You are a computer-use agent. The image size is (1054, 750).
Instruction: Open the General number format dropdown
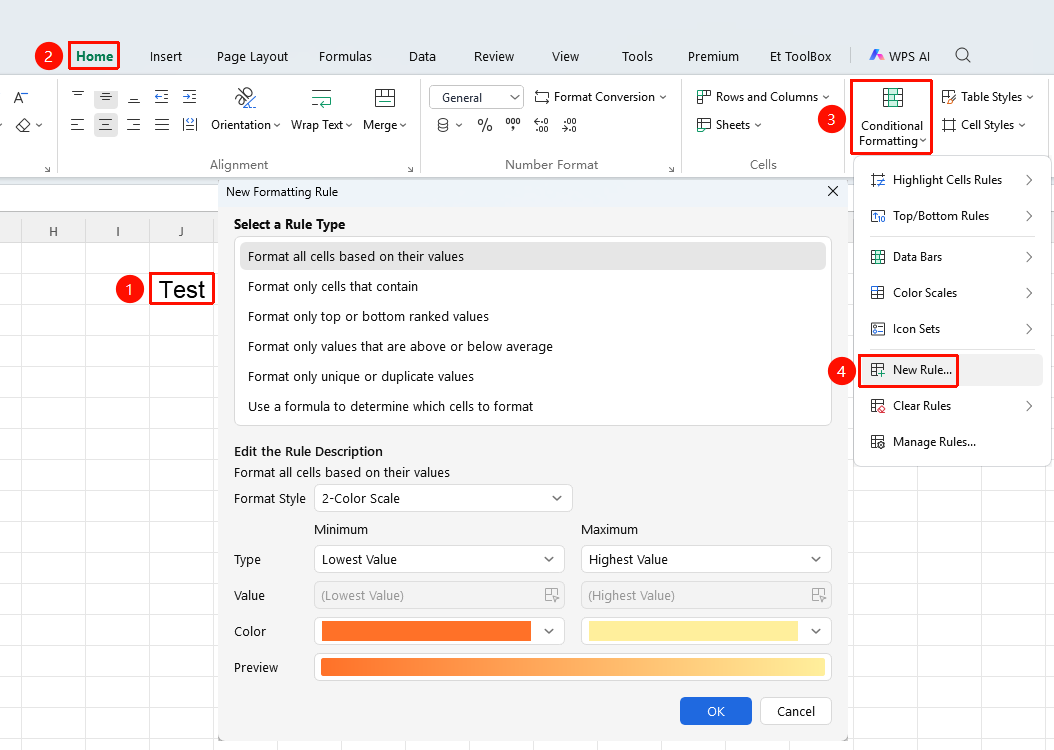(476, 97)
